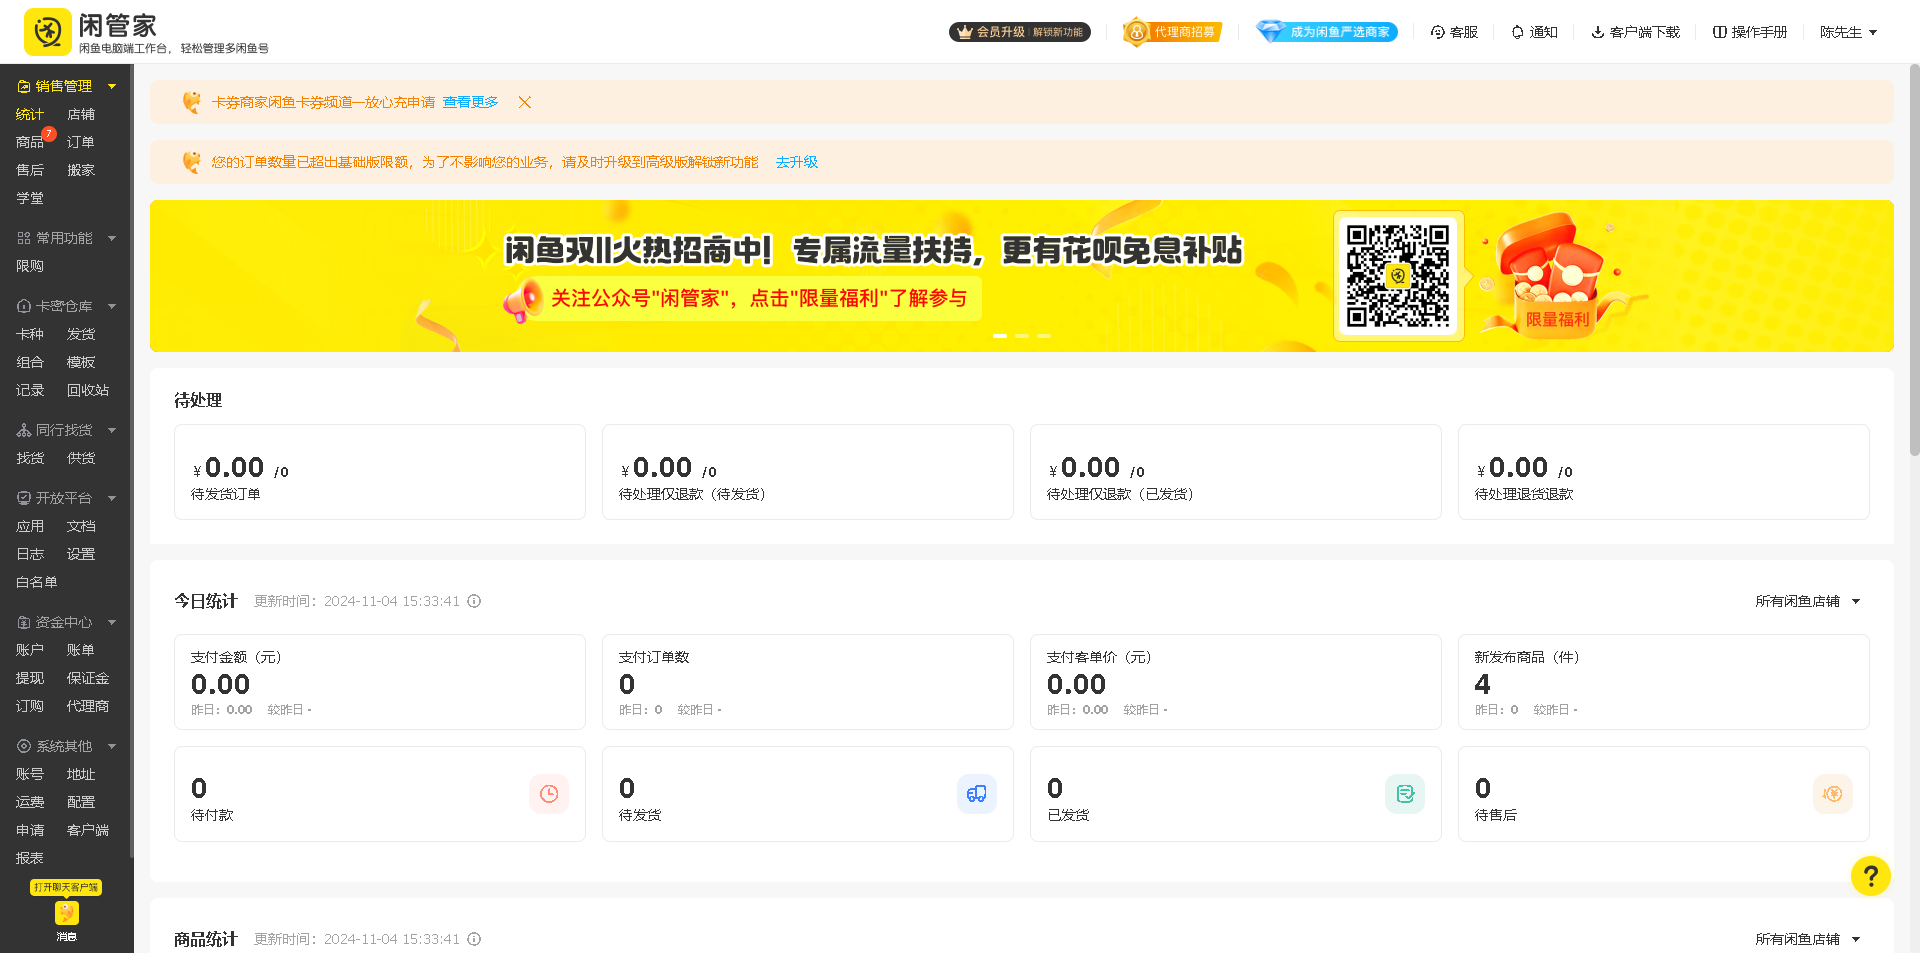Close the 卡券商家 notice banner

[524, 102]
